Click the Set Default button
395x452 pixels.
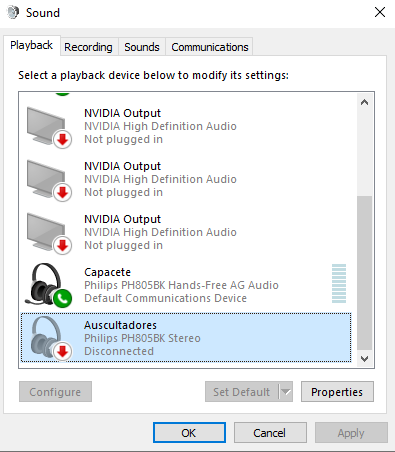coord(241,392)
